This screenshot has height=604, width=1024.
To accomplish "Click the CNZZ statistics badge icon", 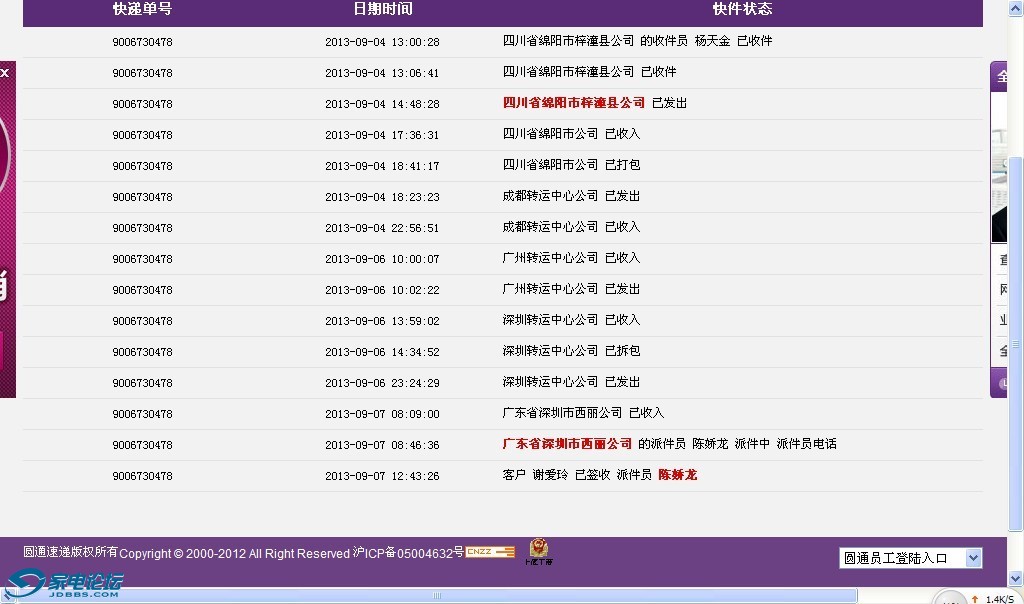I will point(490,552).
